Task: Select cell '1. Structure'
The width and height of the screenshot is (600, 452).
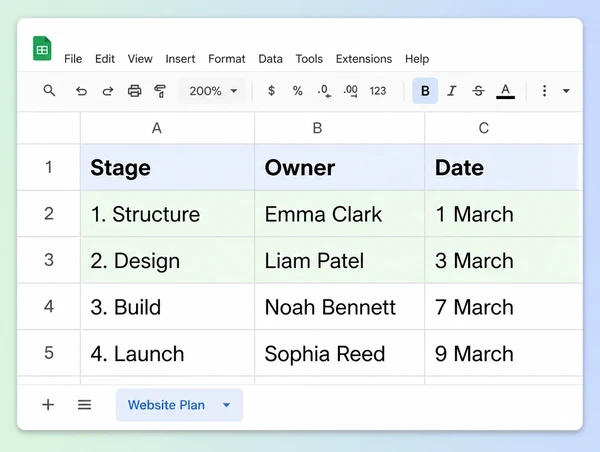Action: coord(168,214)
